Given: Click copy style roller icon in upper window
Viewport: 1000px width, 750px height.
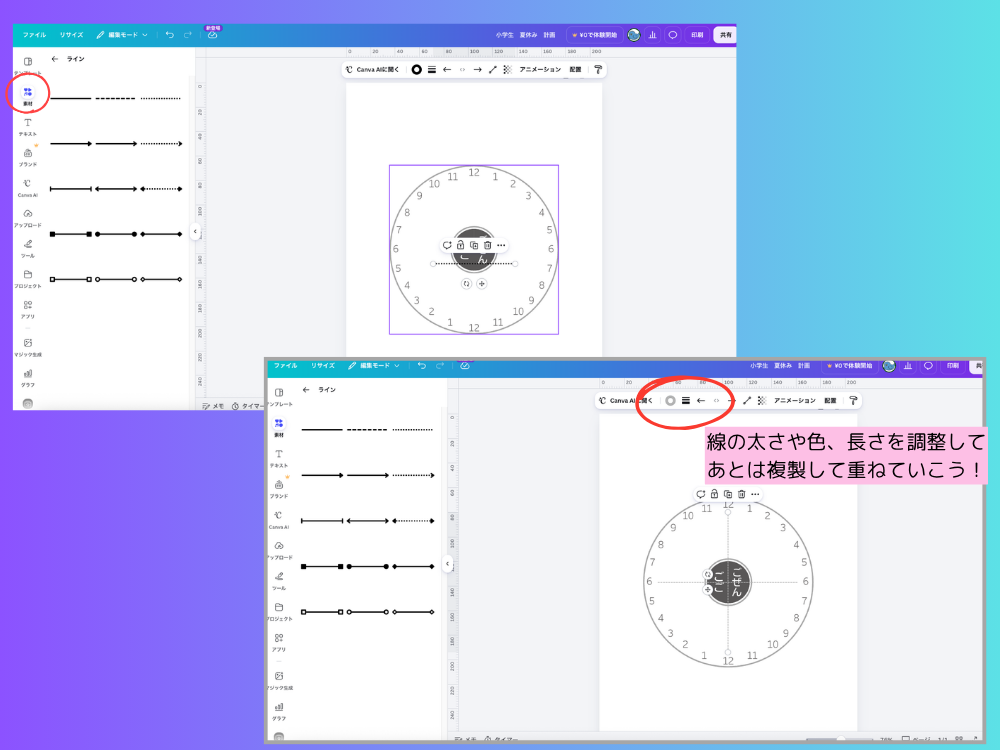Looking at the screenshot, I should (598, 70).
